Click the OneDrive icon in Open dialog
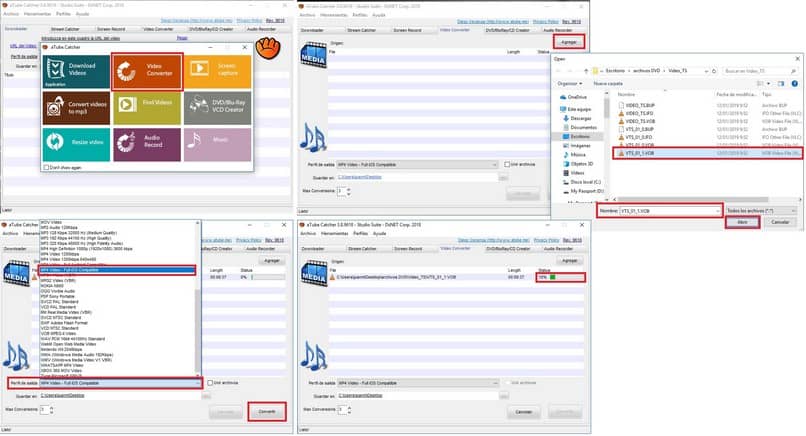806x436 pixels. 563,97
